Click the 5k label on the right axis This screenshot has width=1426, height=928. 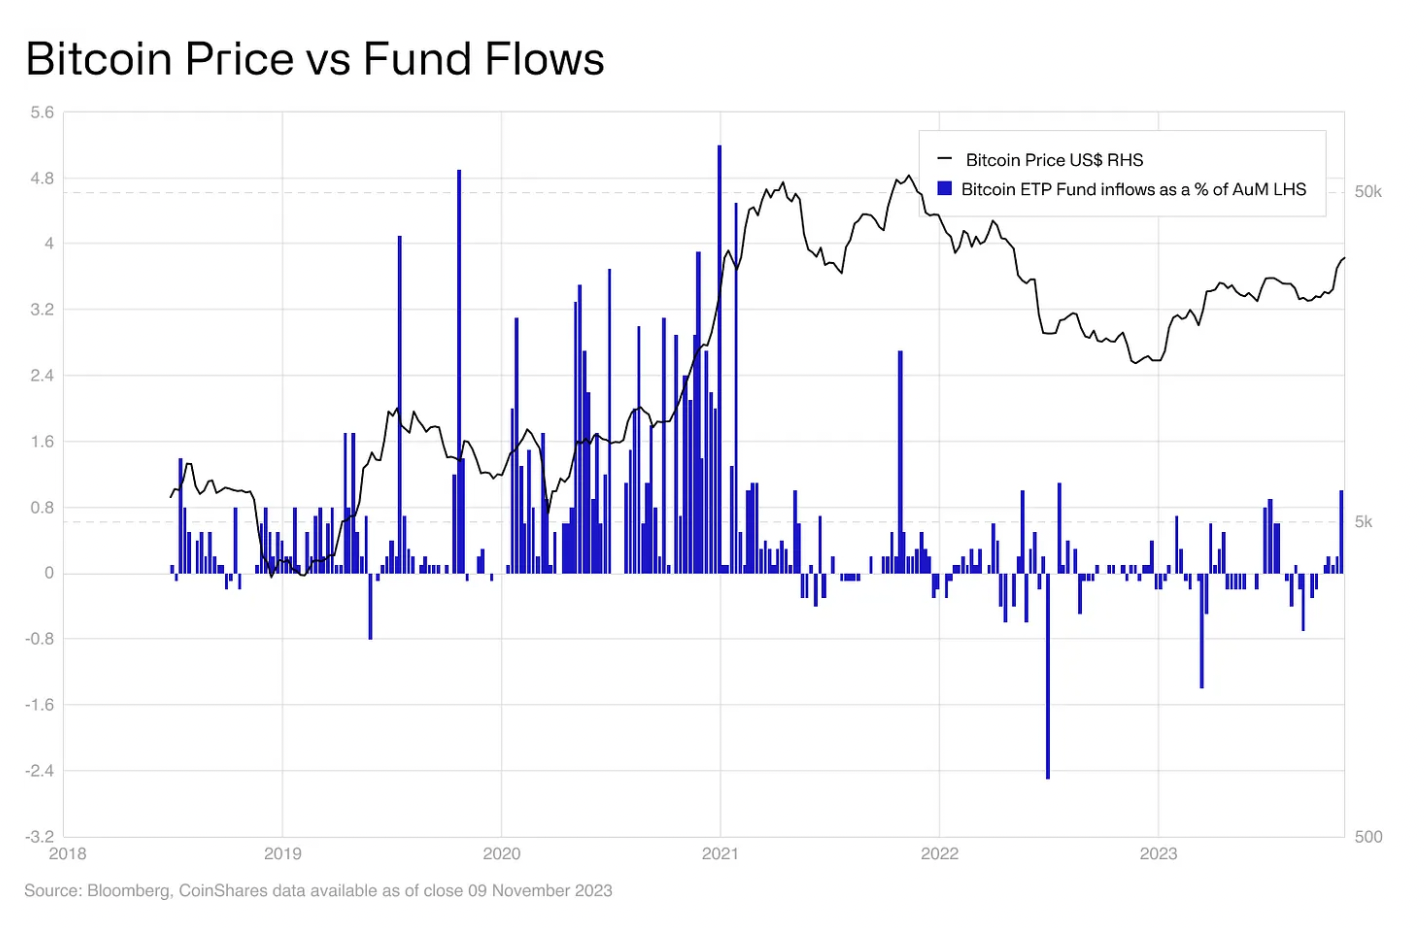tap(1363, 522)
